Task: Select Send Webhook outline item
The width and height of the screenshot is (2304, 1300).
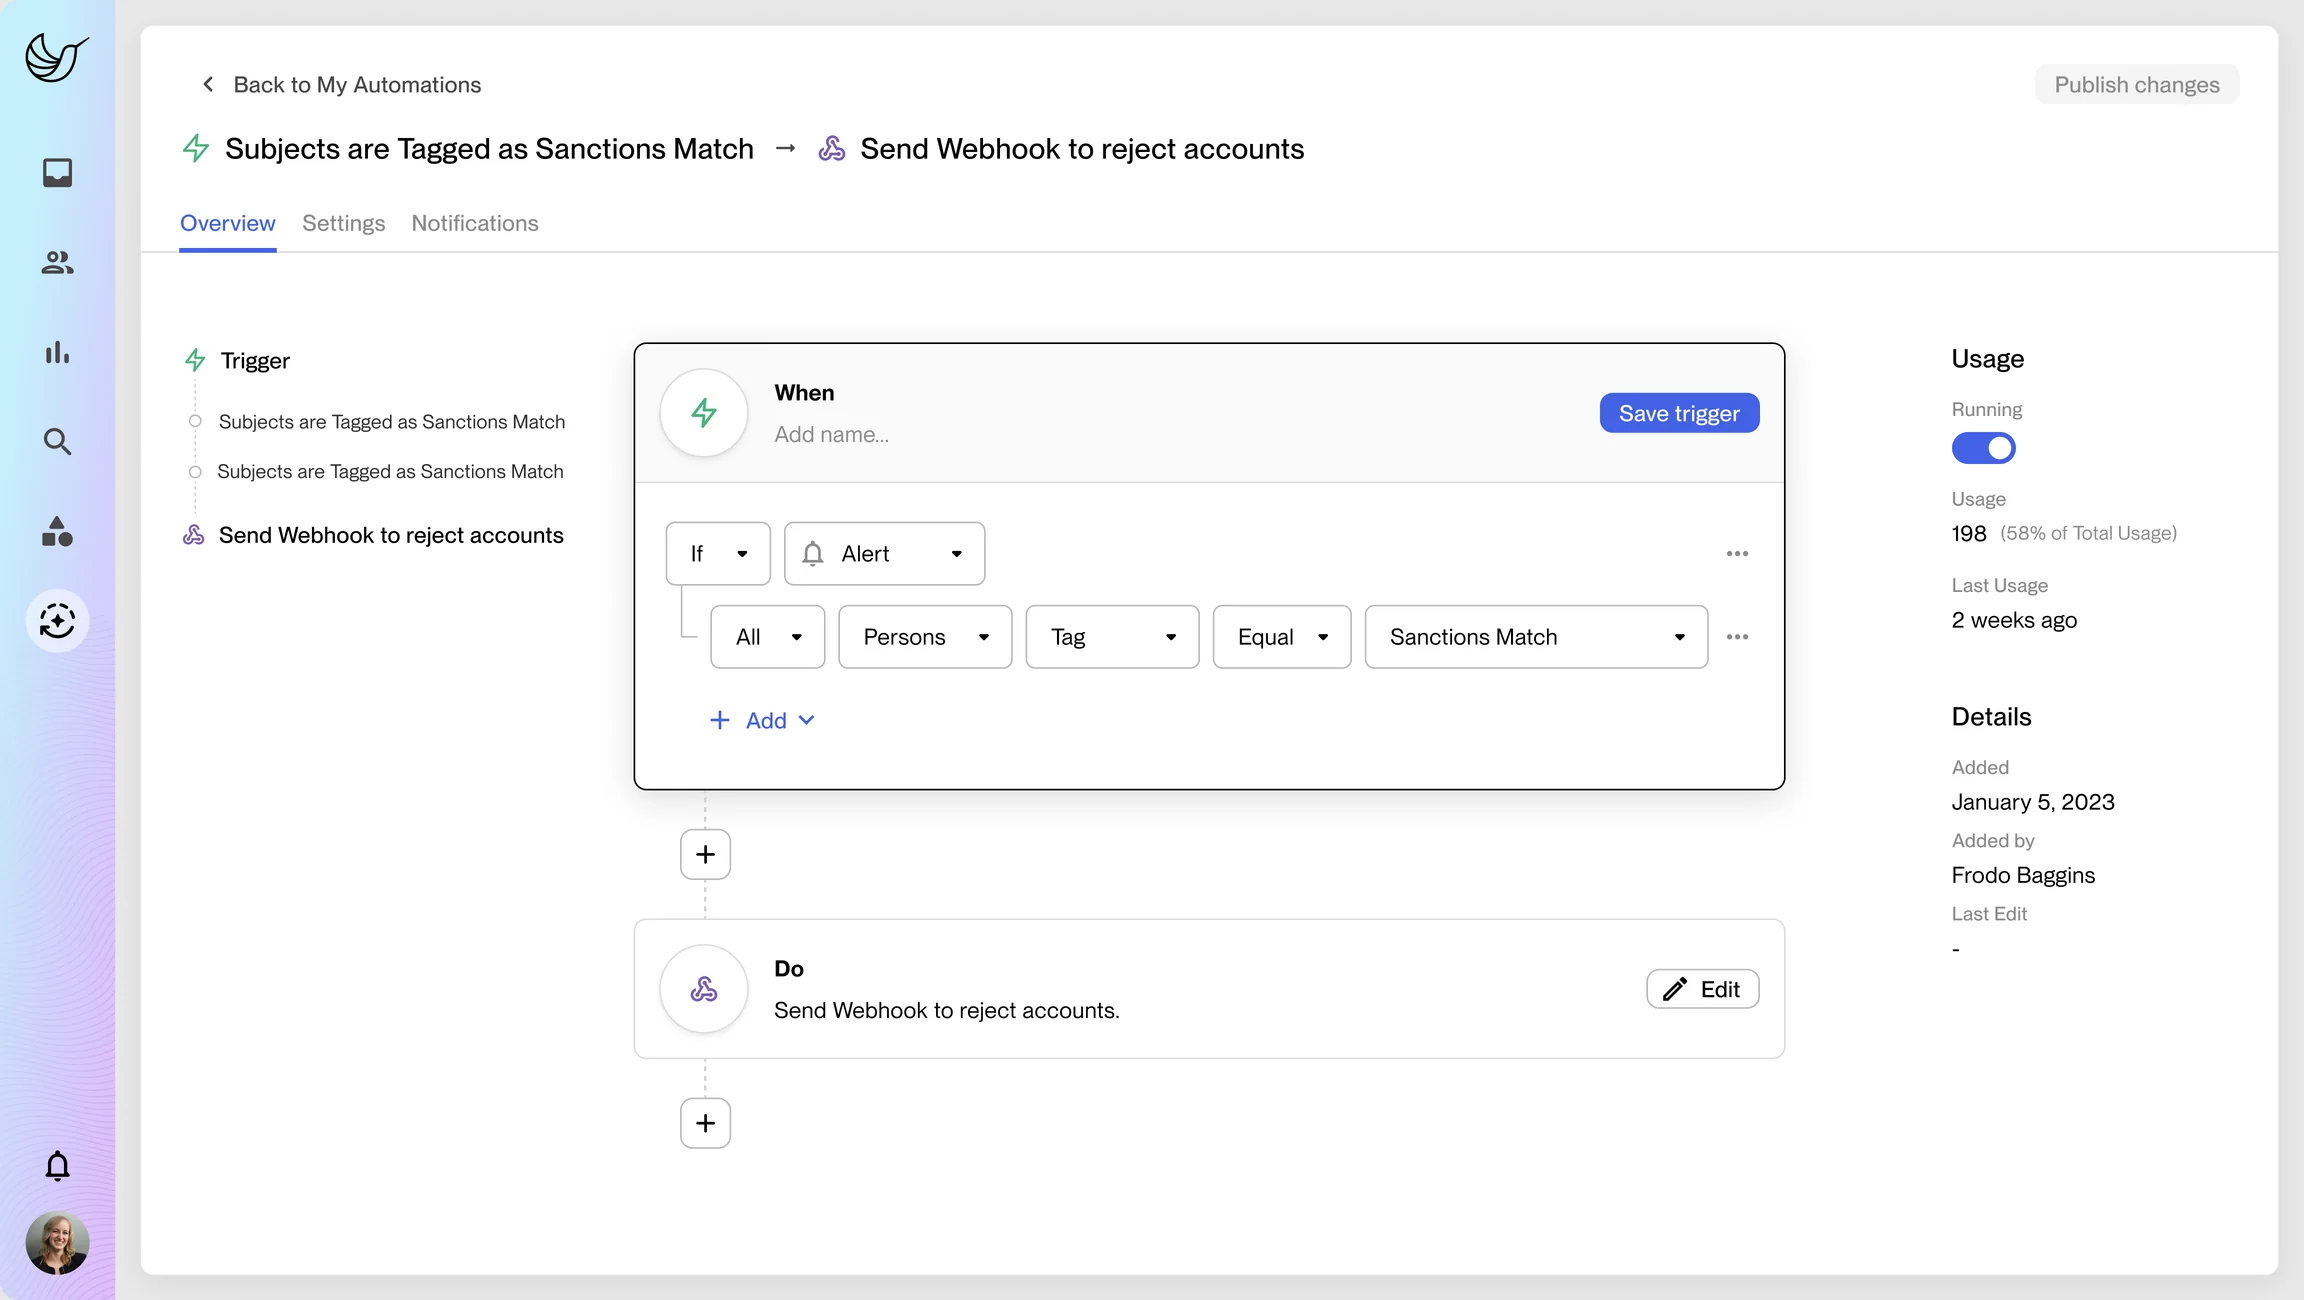Action: pyautogui.click(x=391, y=535)
